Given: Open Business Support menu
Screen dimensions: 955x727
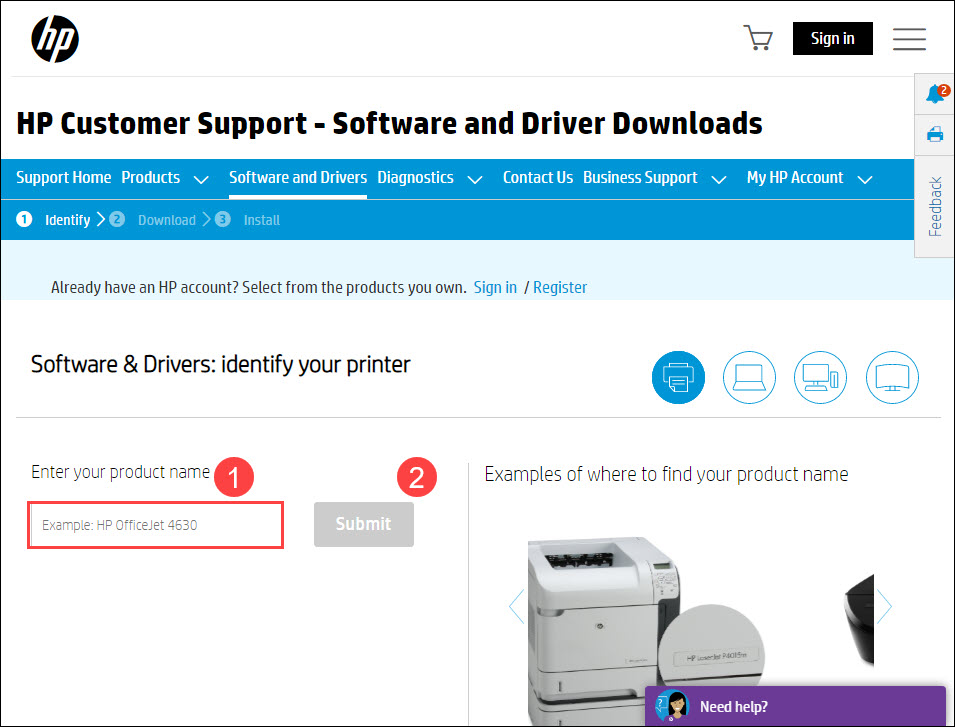Looking at the screenshot, I should 640,177.
